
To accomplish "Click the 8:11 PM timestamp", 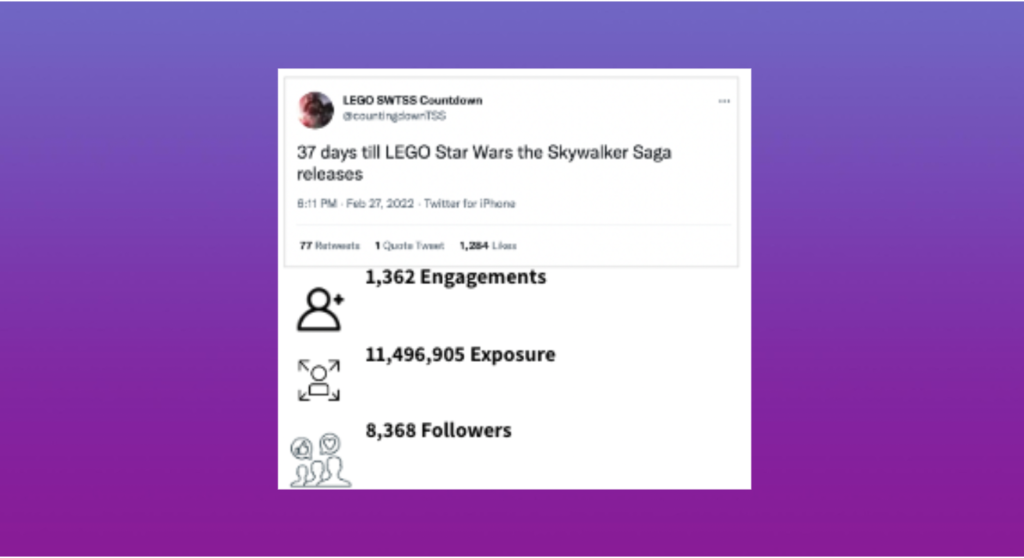I will click(317, 204).
